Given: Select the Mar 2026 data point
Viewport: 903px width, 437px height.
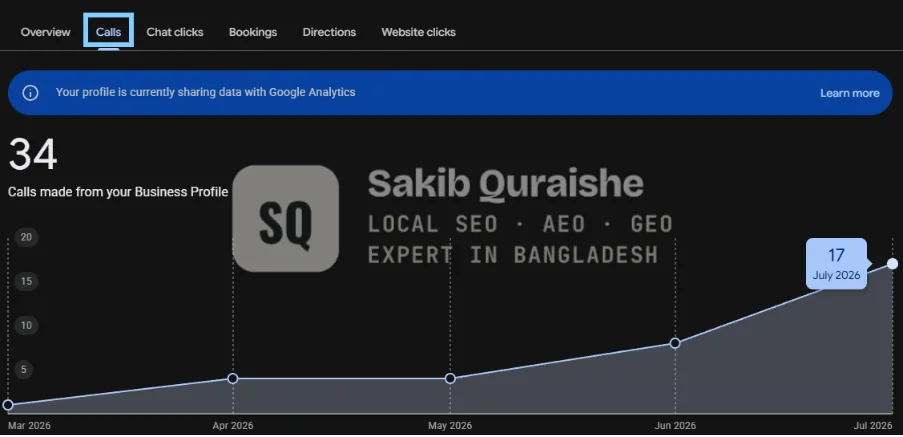Looking at the screenshot, I should tap(7, 405).
